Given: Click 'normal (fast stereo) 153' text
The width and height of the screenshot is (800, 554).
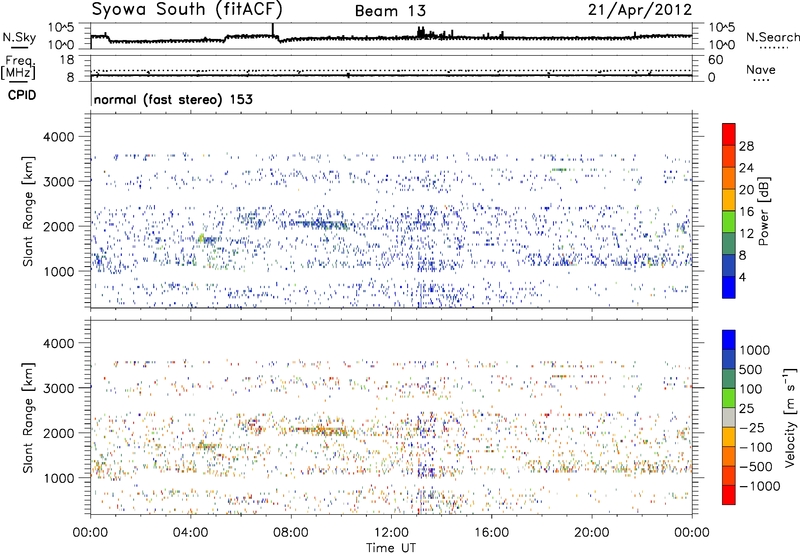Looking at the screenshot, I should click(x=173, y=99).
